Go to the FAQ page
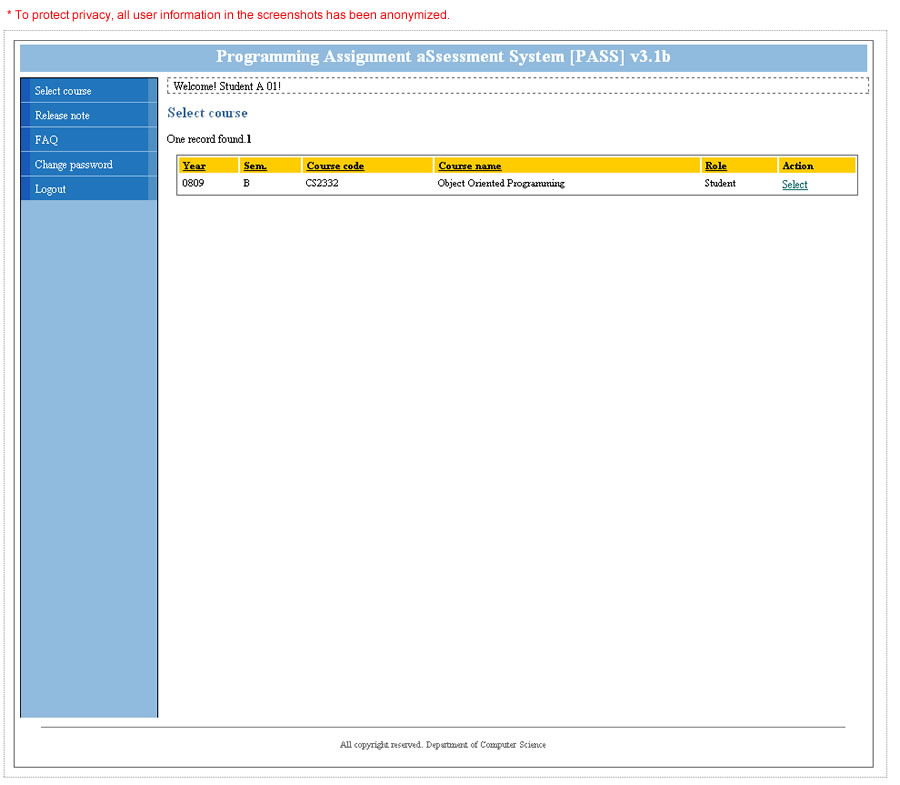This screenshot has height=785, width=900. click(x=46, y=140)
